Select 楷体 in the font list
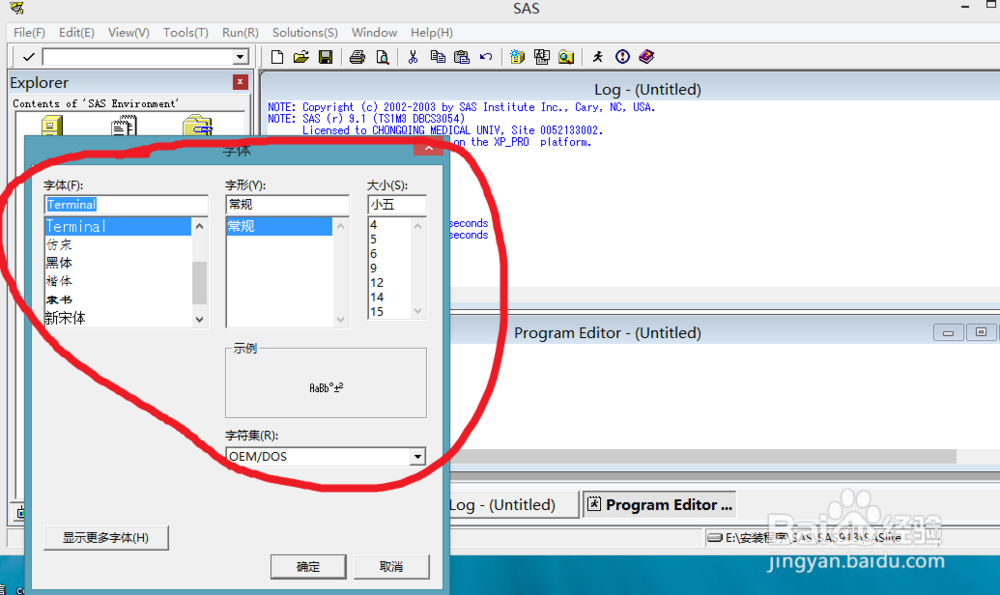 tap(117, 281)
